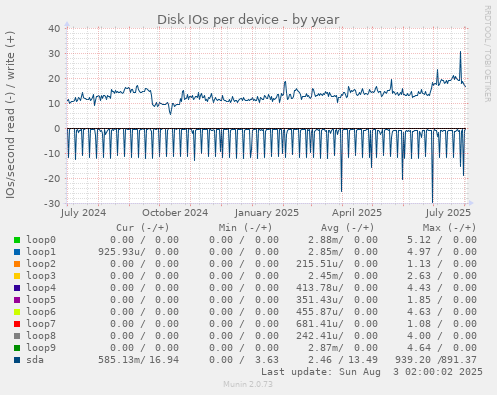Click the loop4 dark blue swatch
The width and height of the screenshot is (497, 395).
coord(17,288)
